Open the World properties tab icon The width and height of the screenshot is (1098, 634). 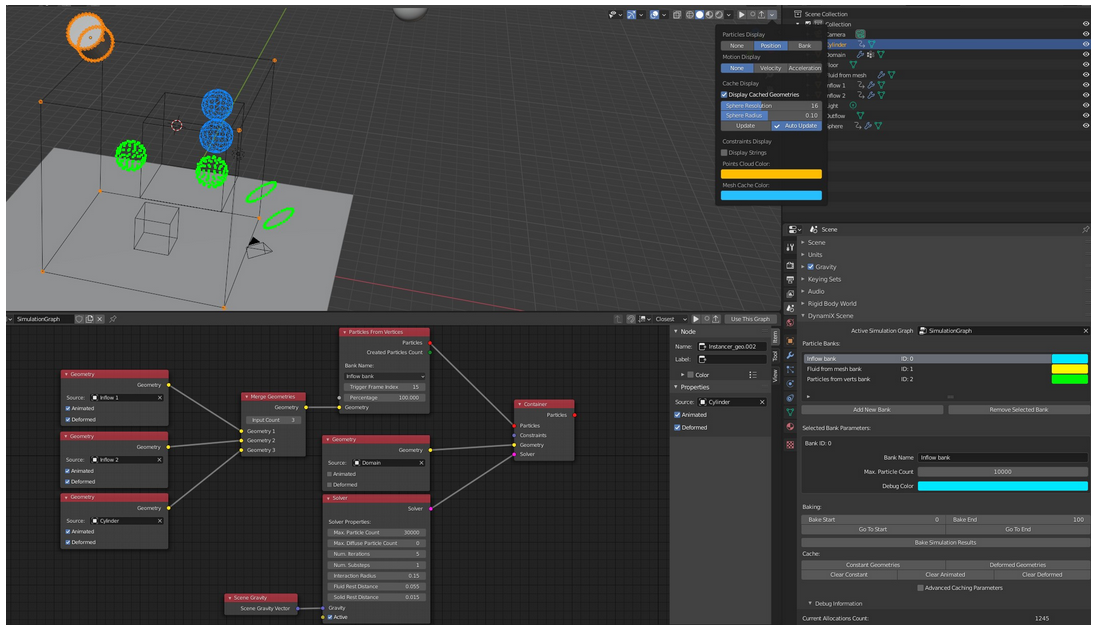click(x=790, y=323)
